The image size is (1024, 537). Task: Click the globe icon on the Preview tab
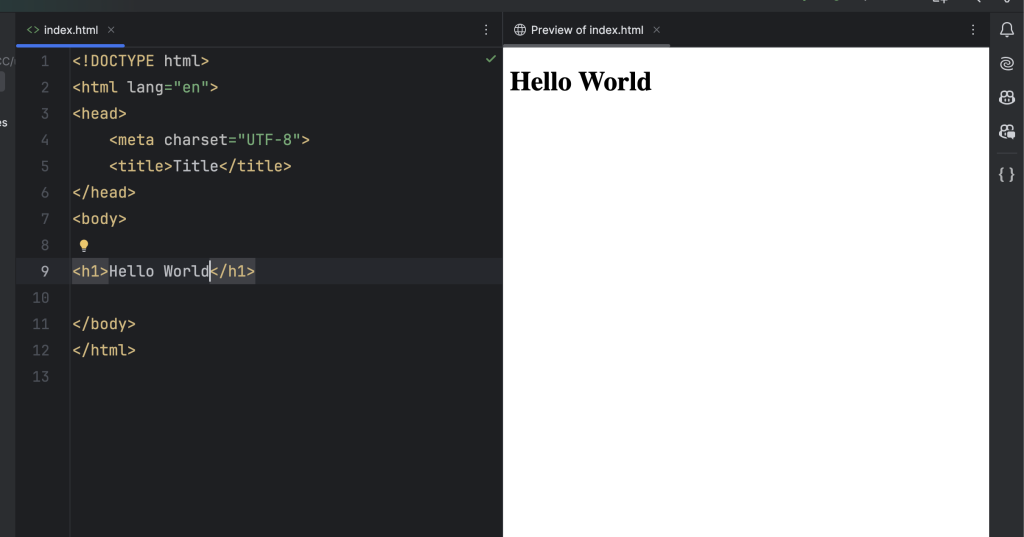coord(519,30)
